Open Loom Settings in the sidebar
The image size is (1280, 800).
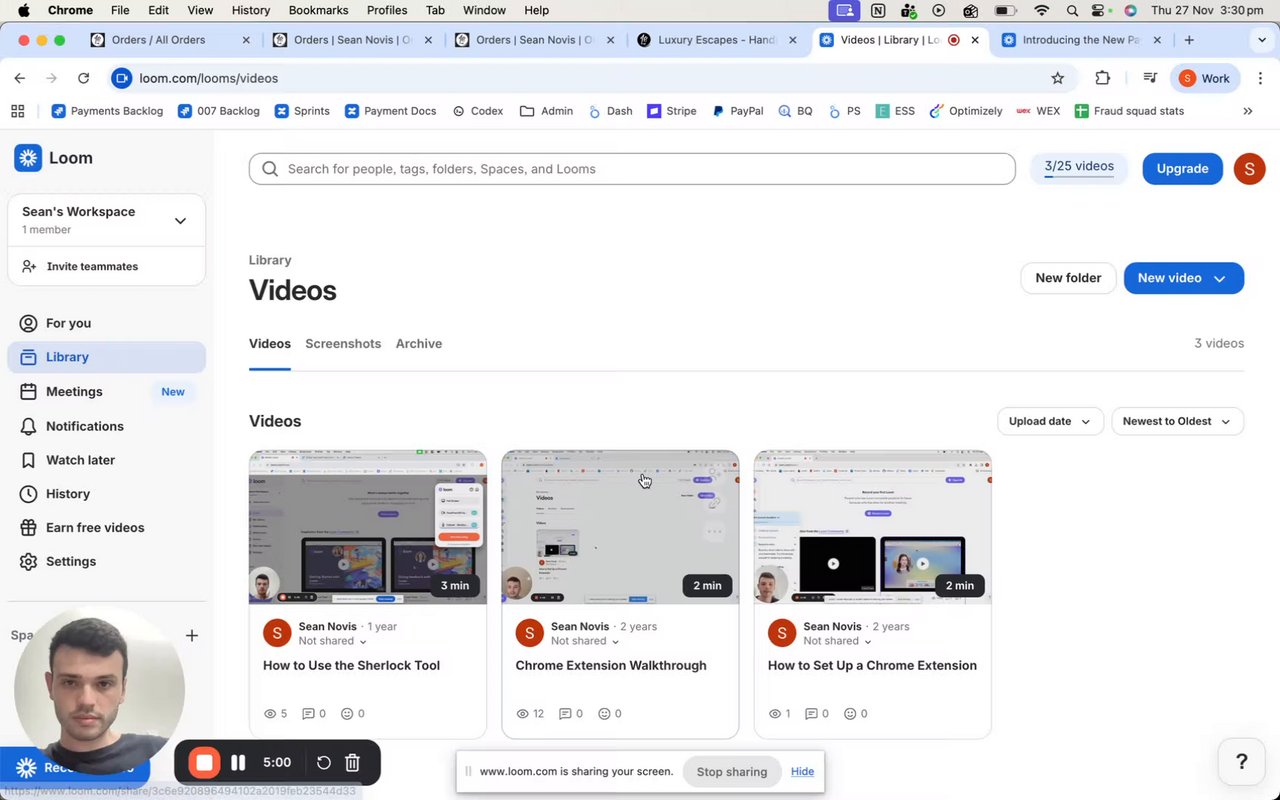tap(106, 562)
